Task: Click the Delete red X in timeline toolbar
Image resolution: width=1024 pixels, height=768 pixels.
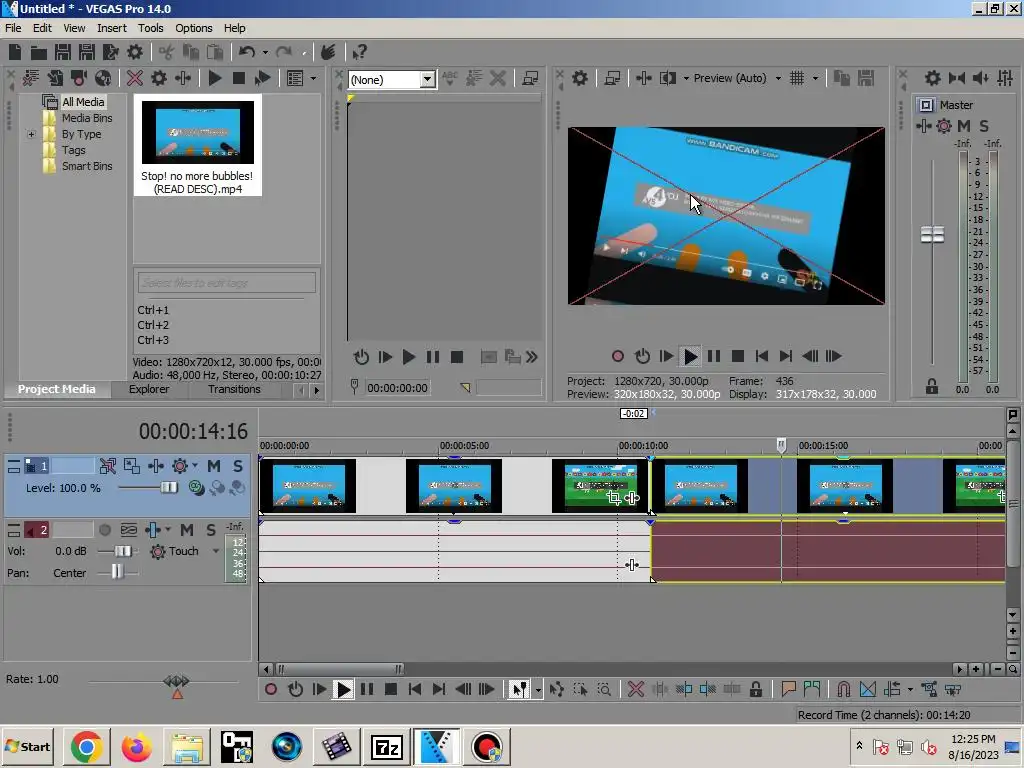Action: [x=635, y=690]
